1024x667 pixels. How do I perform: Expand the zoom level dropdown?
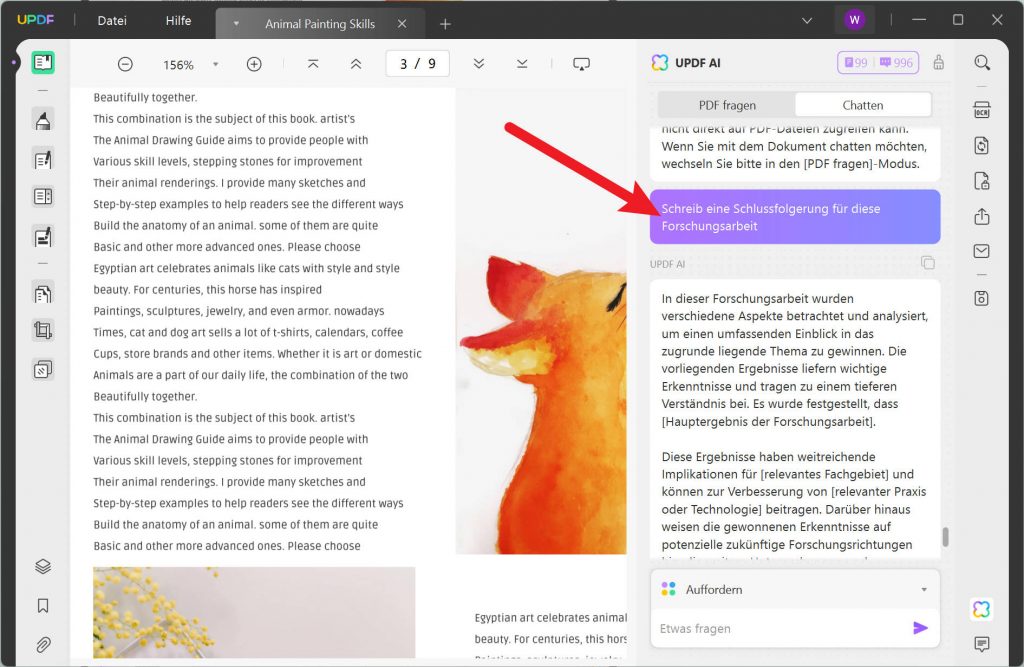(x=216, y=64)
